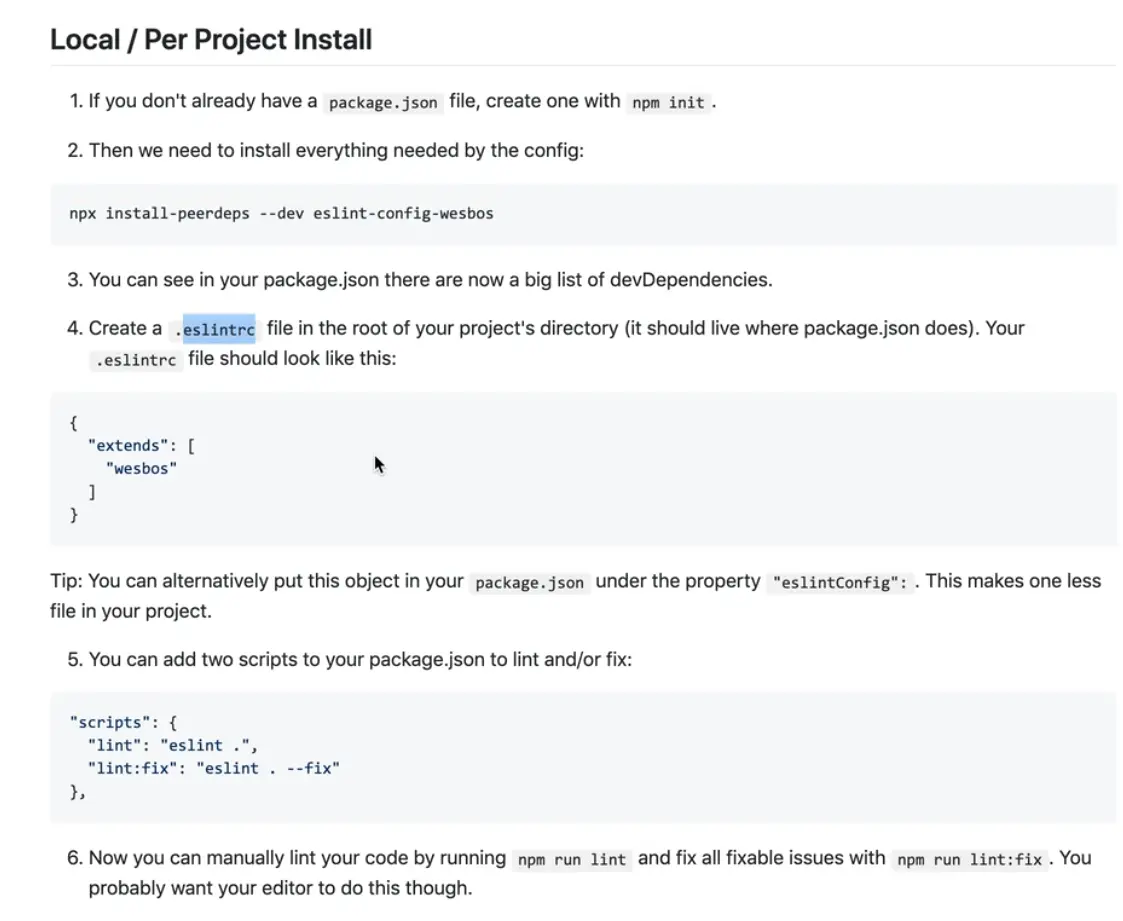Click the npm run lint:fix inline code

969,859
